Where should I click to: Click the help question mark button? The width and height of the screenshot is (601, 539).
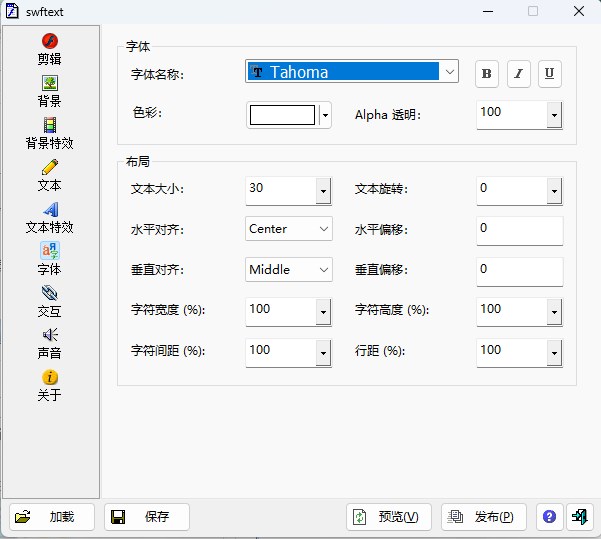[x=549, y=517]
